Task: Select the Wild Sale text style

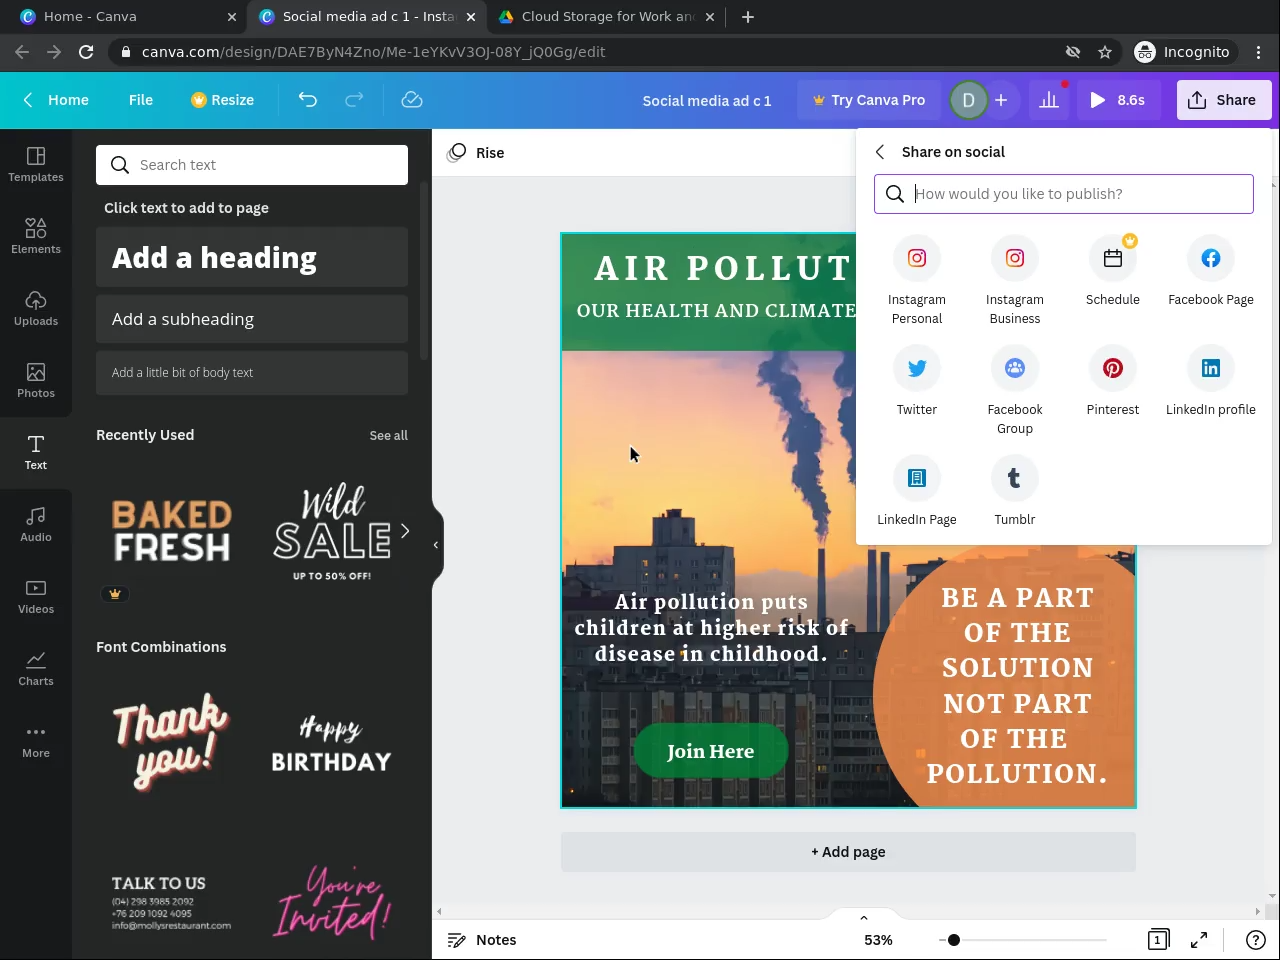Action: [332, 531]
